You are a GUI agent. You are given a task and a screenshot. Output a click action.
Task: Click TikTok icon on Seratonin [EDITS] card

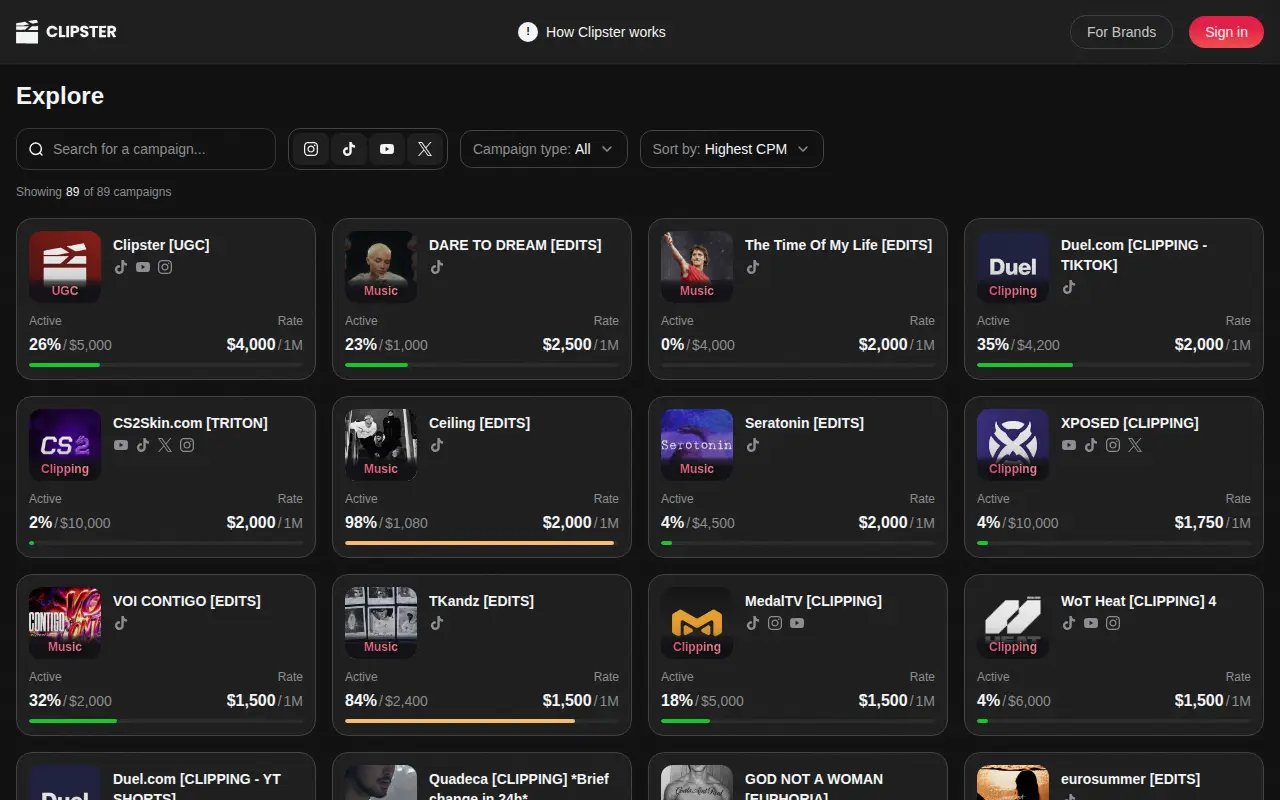coord(753,445)
